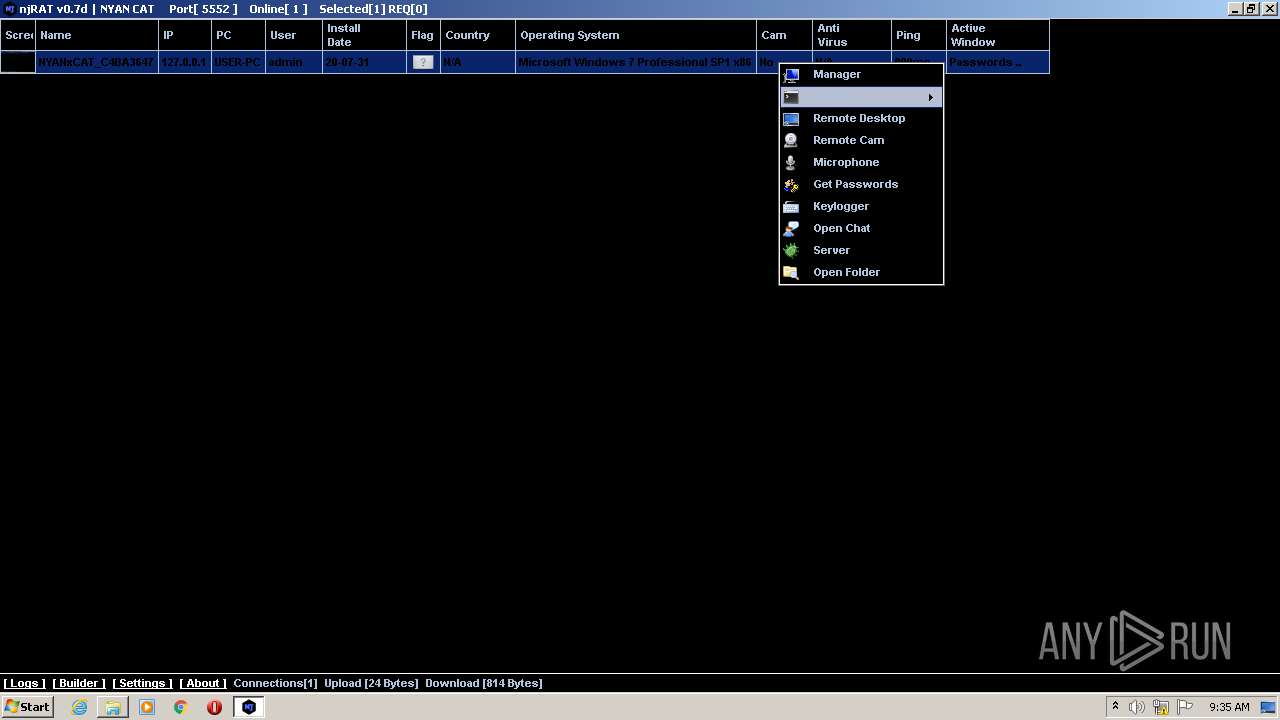
Task: Open the Builder link in bottom bar
Action: (79, 683)
